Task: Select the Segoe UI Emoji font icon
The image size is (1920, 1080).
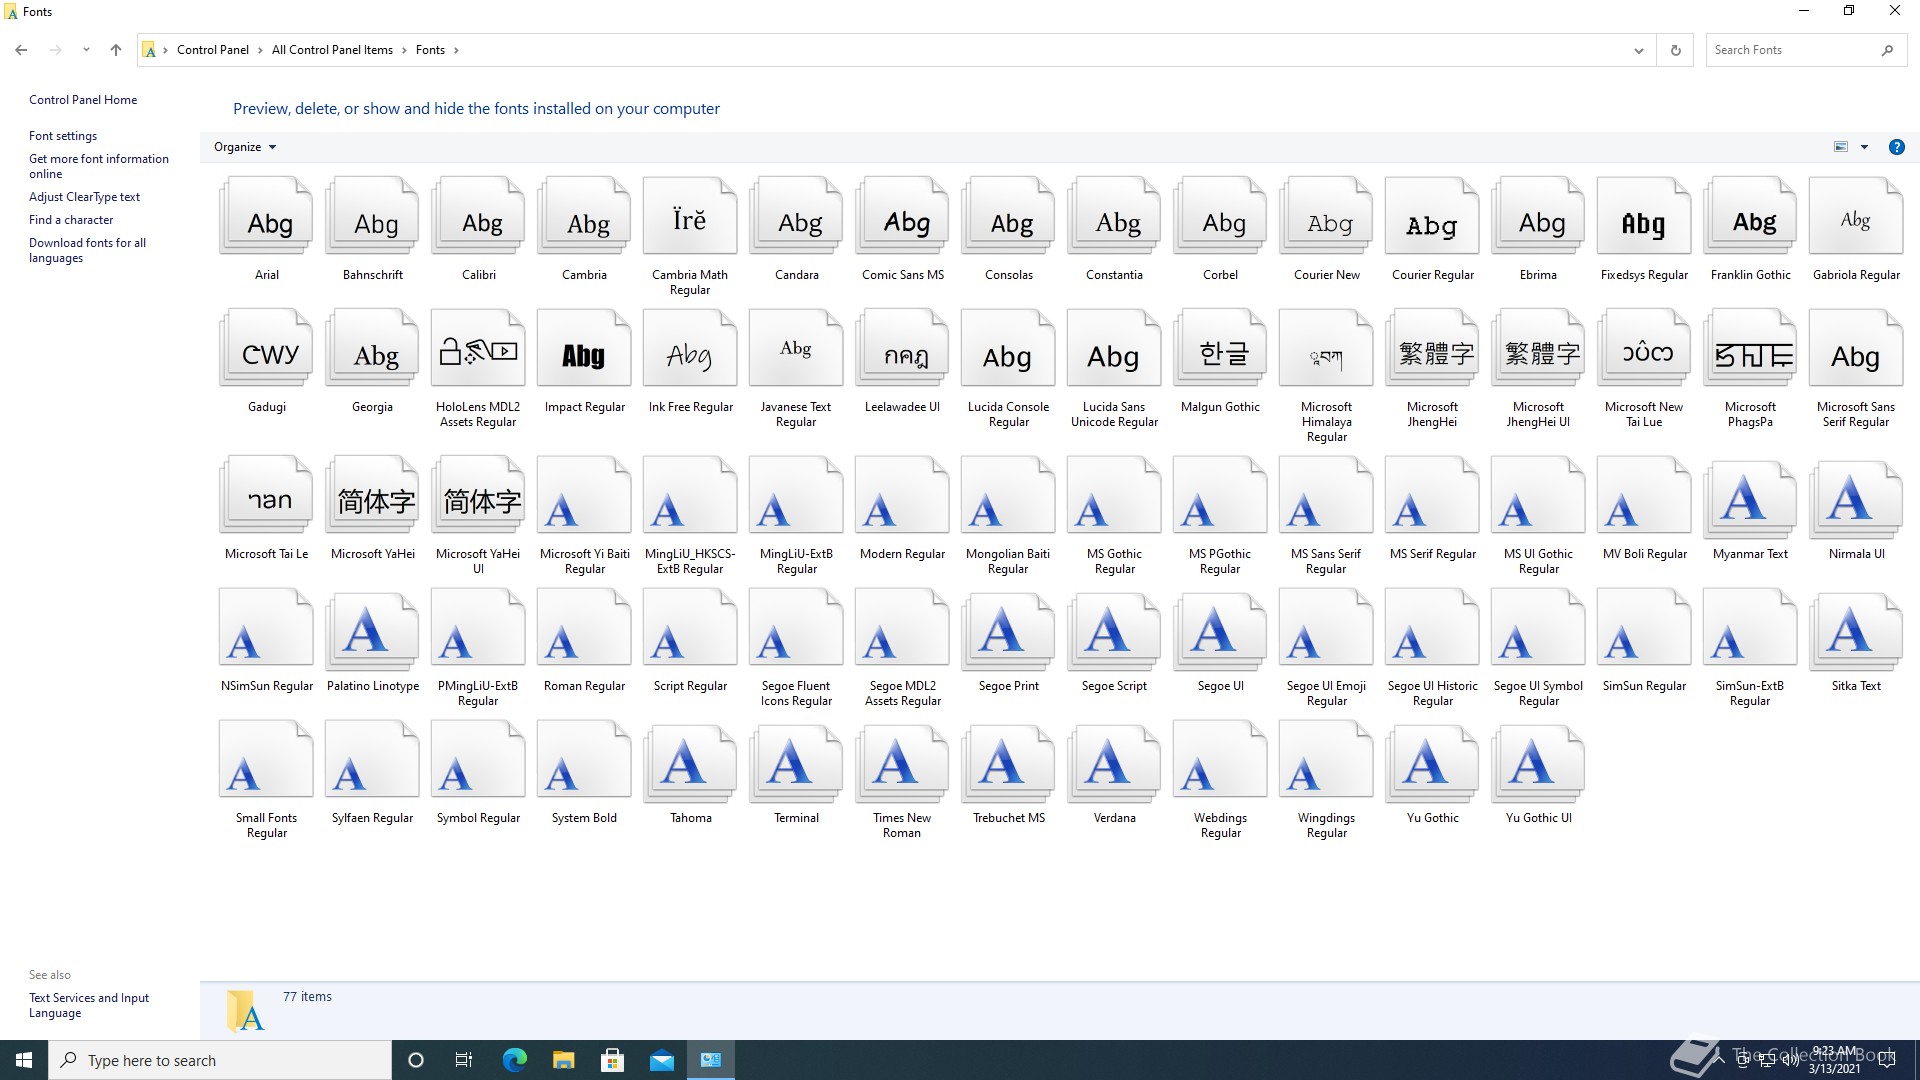Action: pos(1326,632)
